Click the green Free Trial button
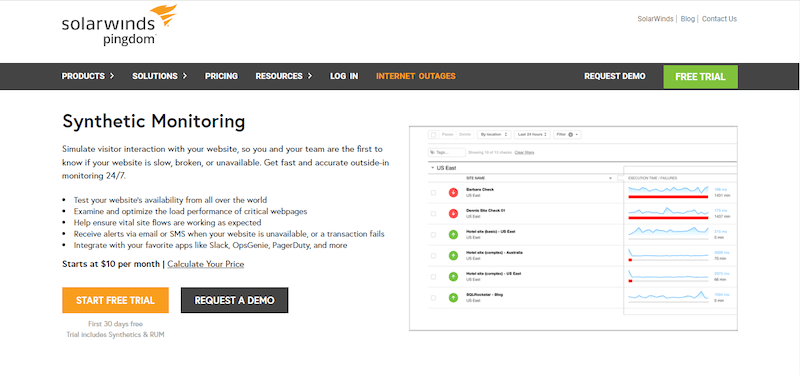800x375 pixels. (701, 77)
